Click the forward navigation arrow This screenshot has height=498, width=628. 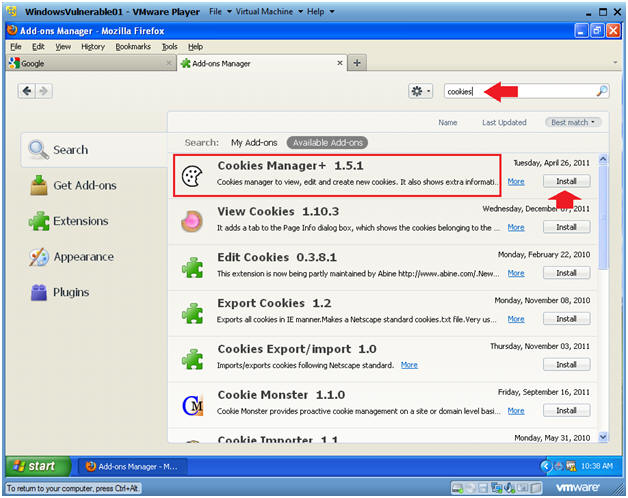44,91
